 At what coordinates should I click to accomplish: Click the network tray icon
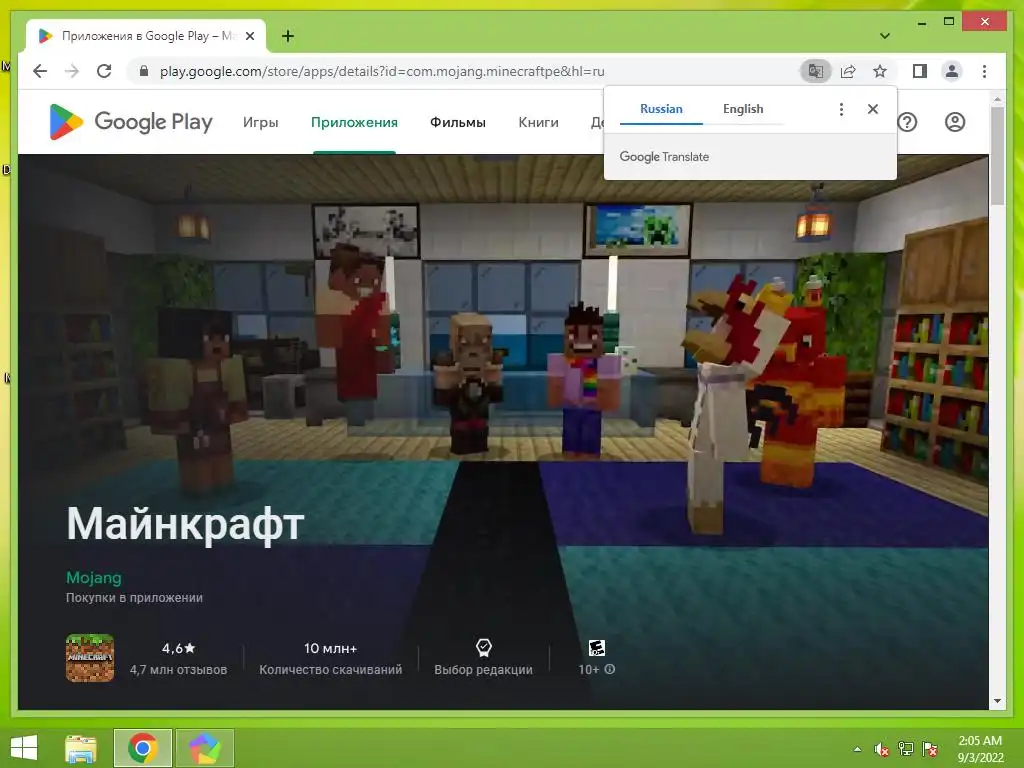click(x=905, y=749)
